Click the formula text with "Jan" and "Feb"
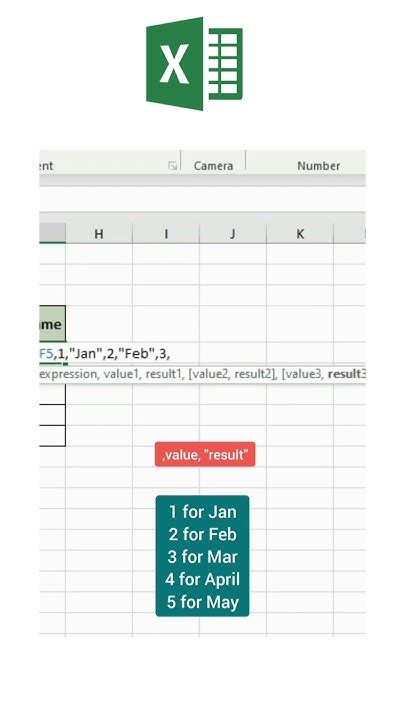 105,354
